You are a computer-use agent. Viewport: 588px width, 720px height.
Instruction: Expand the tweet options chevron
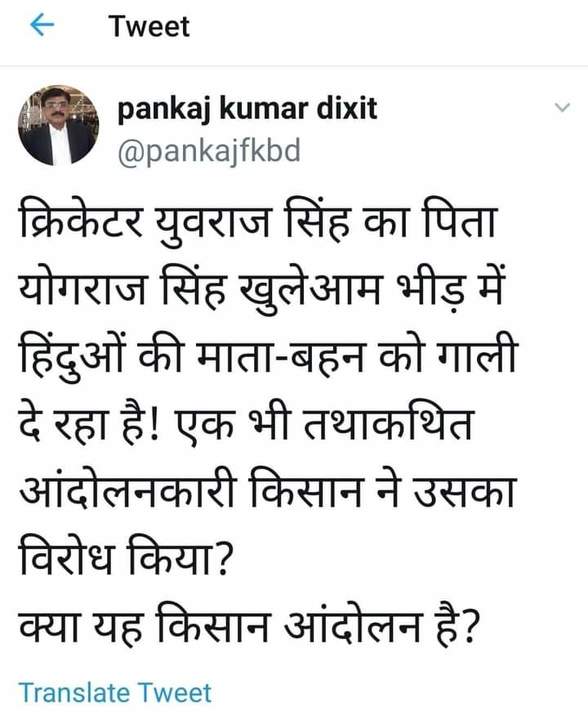pyautogui.click(x=562, y=107)
